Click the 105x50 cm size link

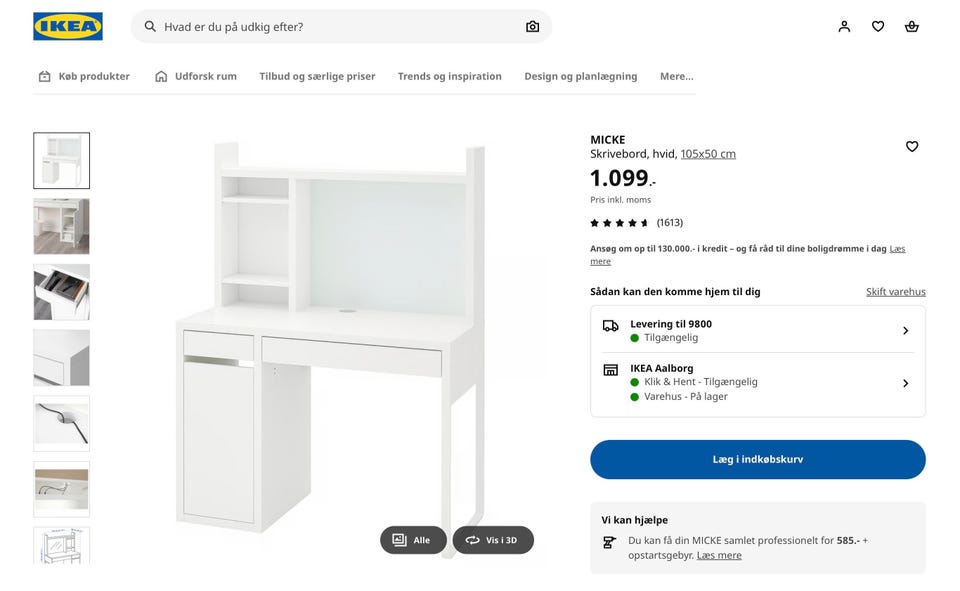coord(708,154)
